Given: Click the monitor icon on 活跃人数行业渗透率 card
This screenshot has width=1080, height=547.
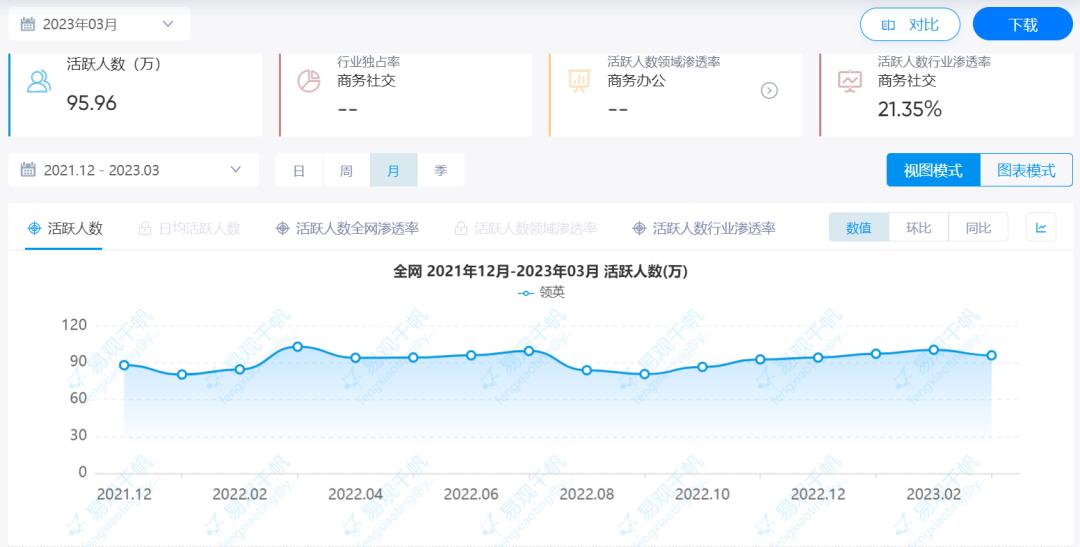Looking at the screenshot, I should pos(849,81).
